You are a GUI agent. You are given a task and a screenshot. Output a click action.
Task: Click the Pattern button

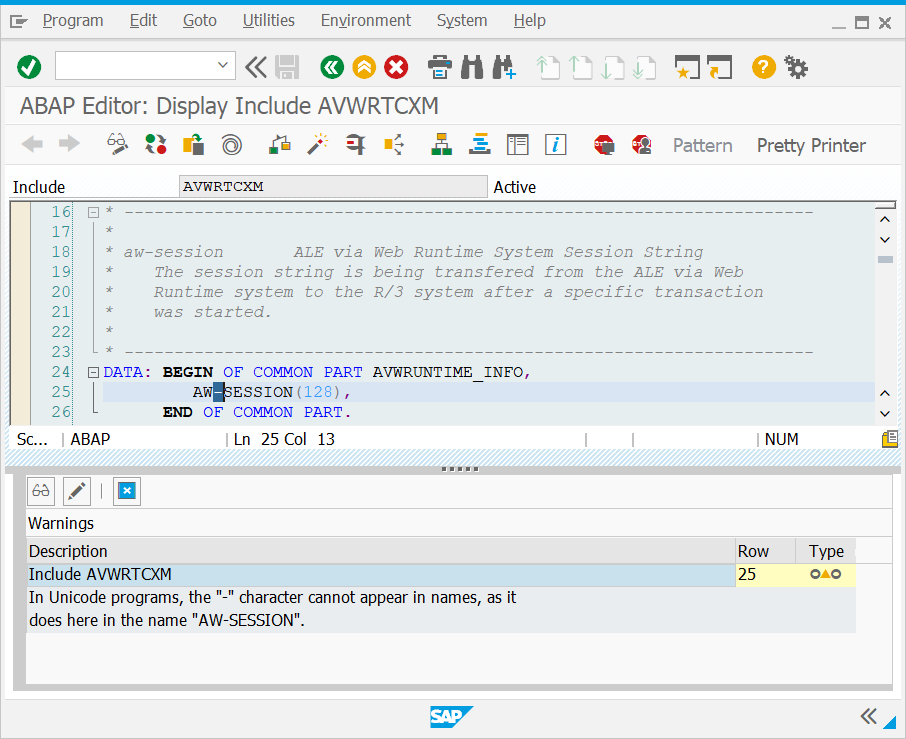point(703,146)
